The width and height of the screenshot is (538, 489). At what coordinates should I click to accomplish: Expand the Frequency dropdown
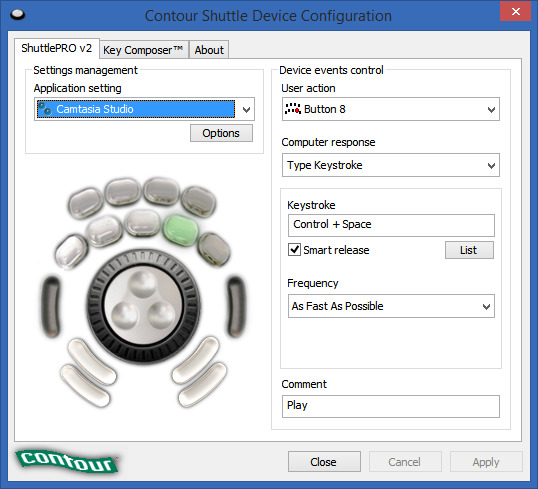391,306
